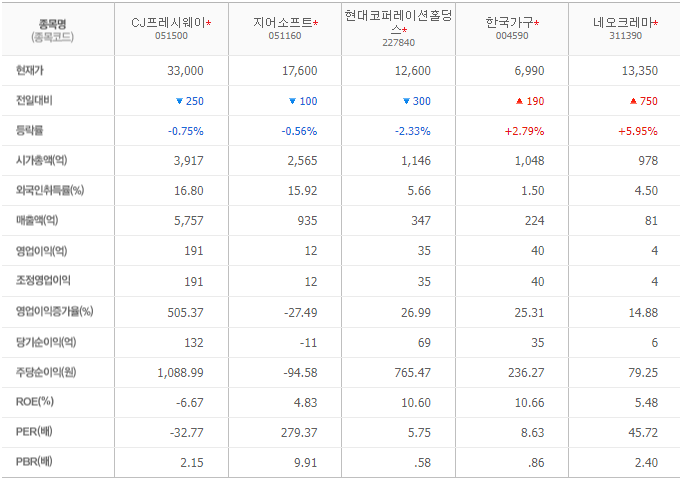Open the 지어소프트 stock link
The image size is (680, 479).
point(283,23)
